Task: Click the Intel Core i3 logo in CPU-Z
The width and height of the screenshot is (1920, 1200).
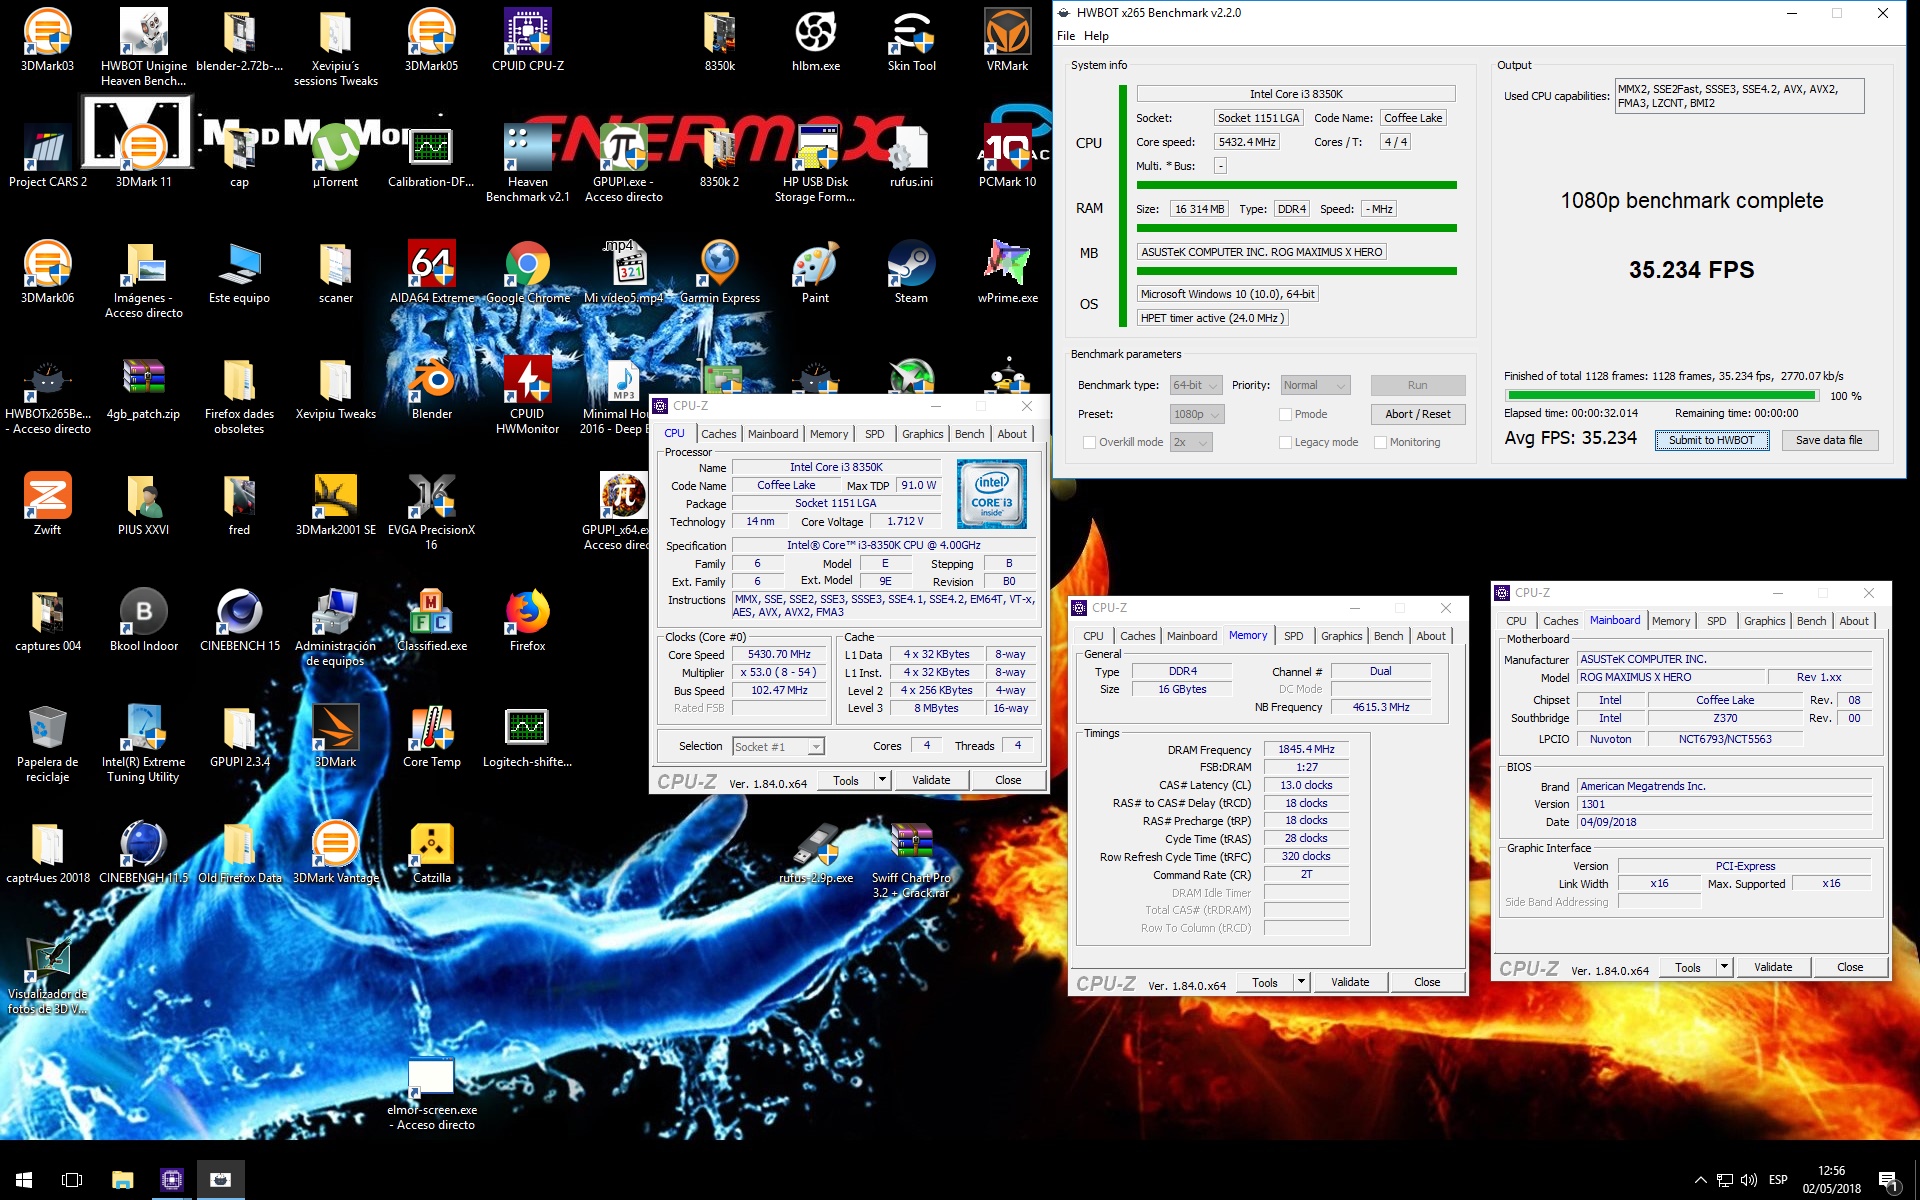Action: click(x=991, y=493)
